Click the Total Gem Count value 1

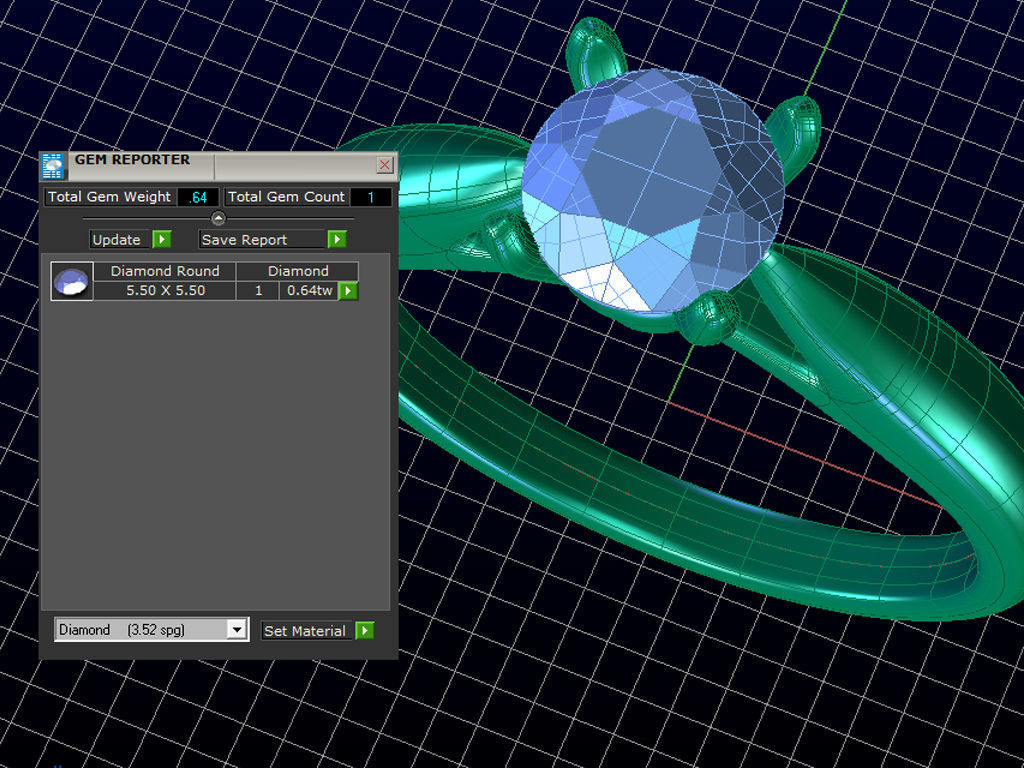pyautogui.click(x=371, y=197)
